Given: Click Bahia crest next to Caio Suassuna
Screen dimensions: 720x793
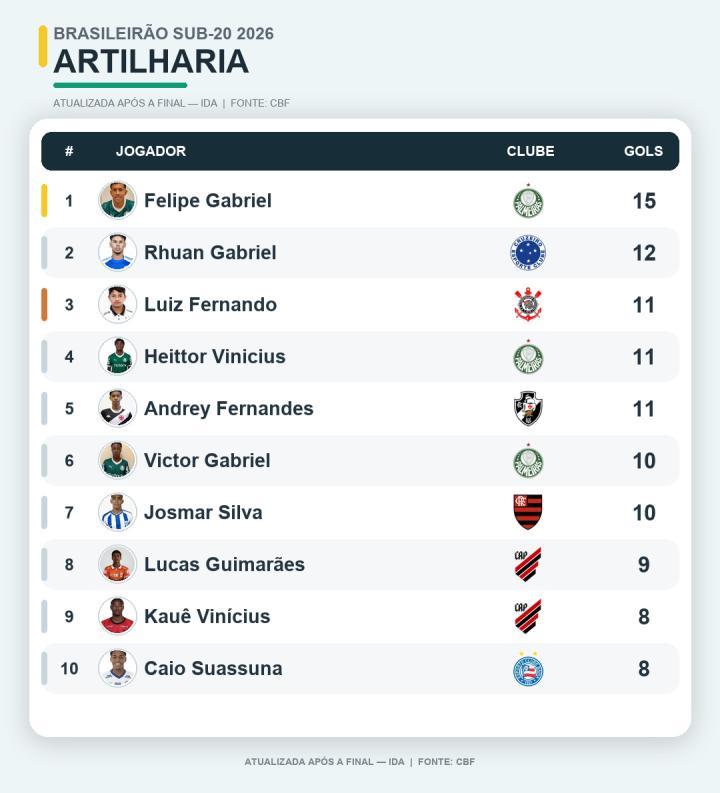Looking at the screenshot, I should click(x=528, y=668).
